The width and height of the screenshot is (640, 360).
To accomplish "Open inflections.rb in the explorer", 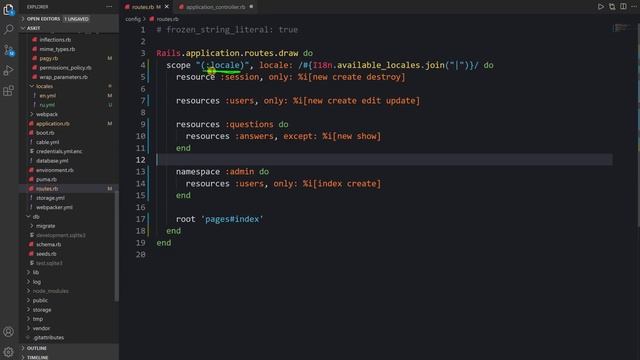I will click(55, 40).
